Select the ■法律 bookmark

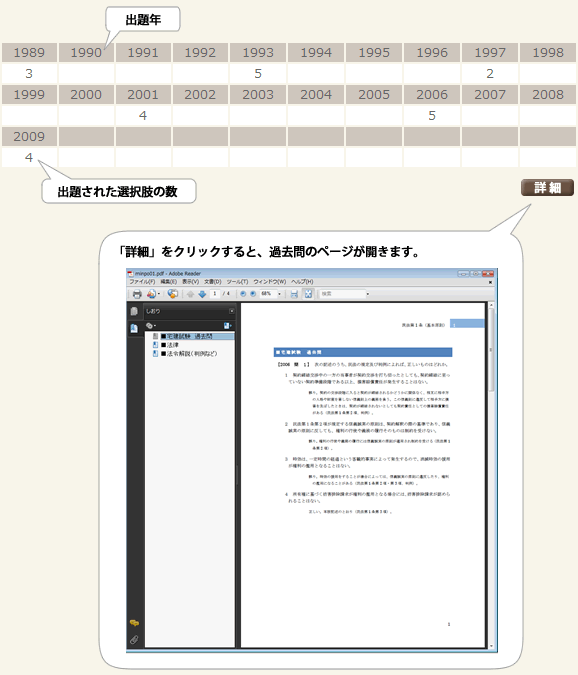tap(170, 345)
